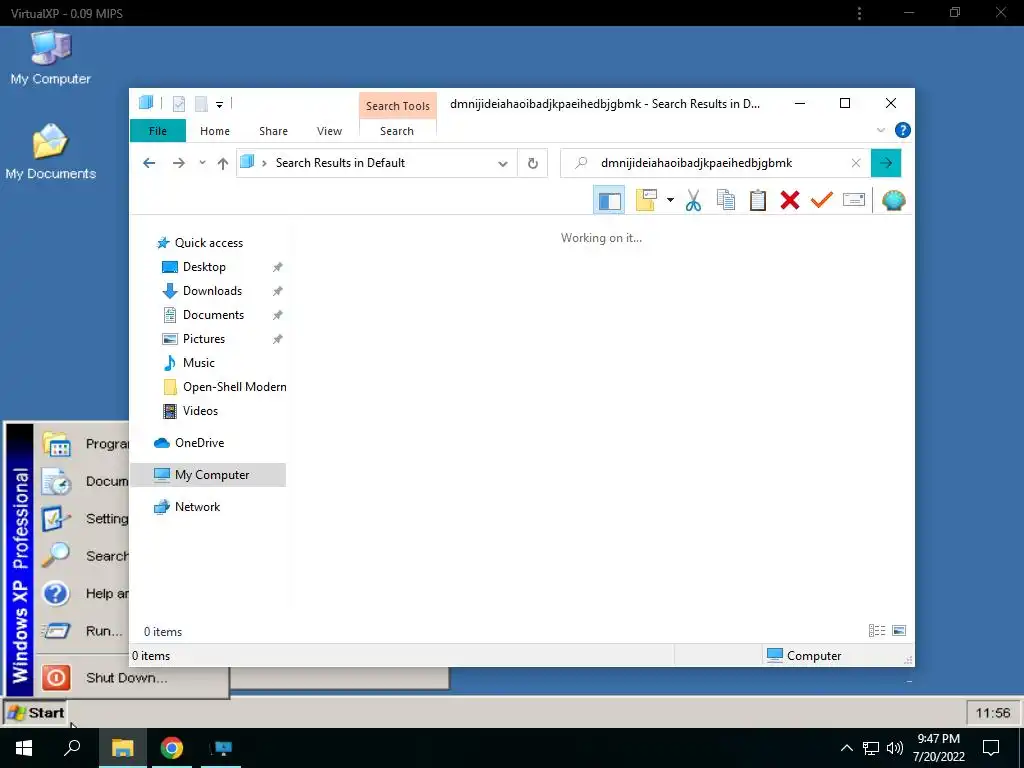
Task: Open the taskbar search magnifier
Action: pyautogui.click(x=72, y=747)
